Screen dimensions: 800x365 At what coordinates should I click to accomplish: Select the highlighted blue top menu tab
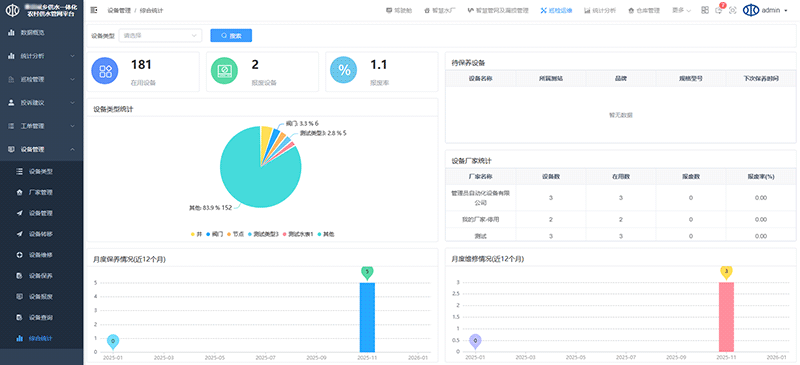[556, 10]
